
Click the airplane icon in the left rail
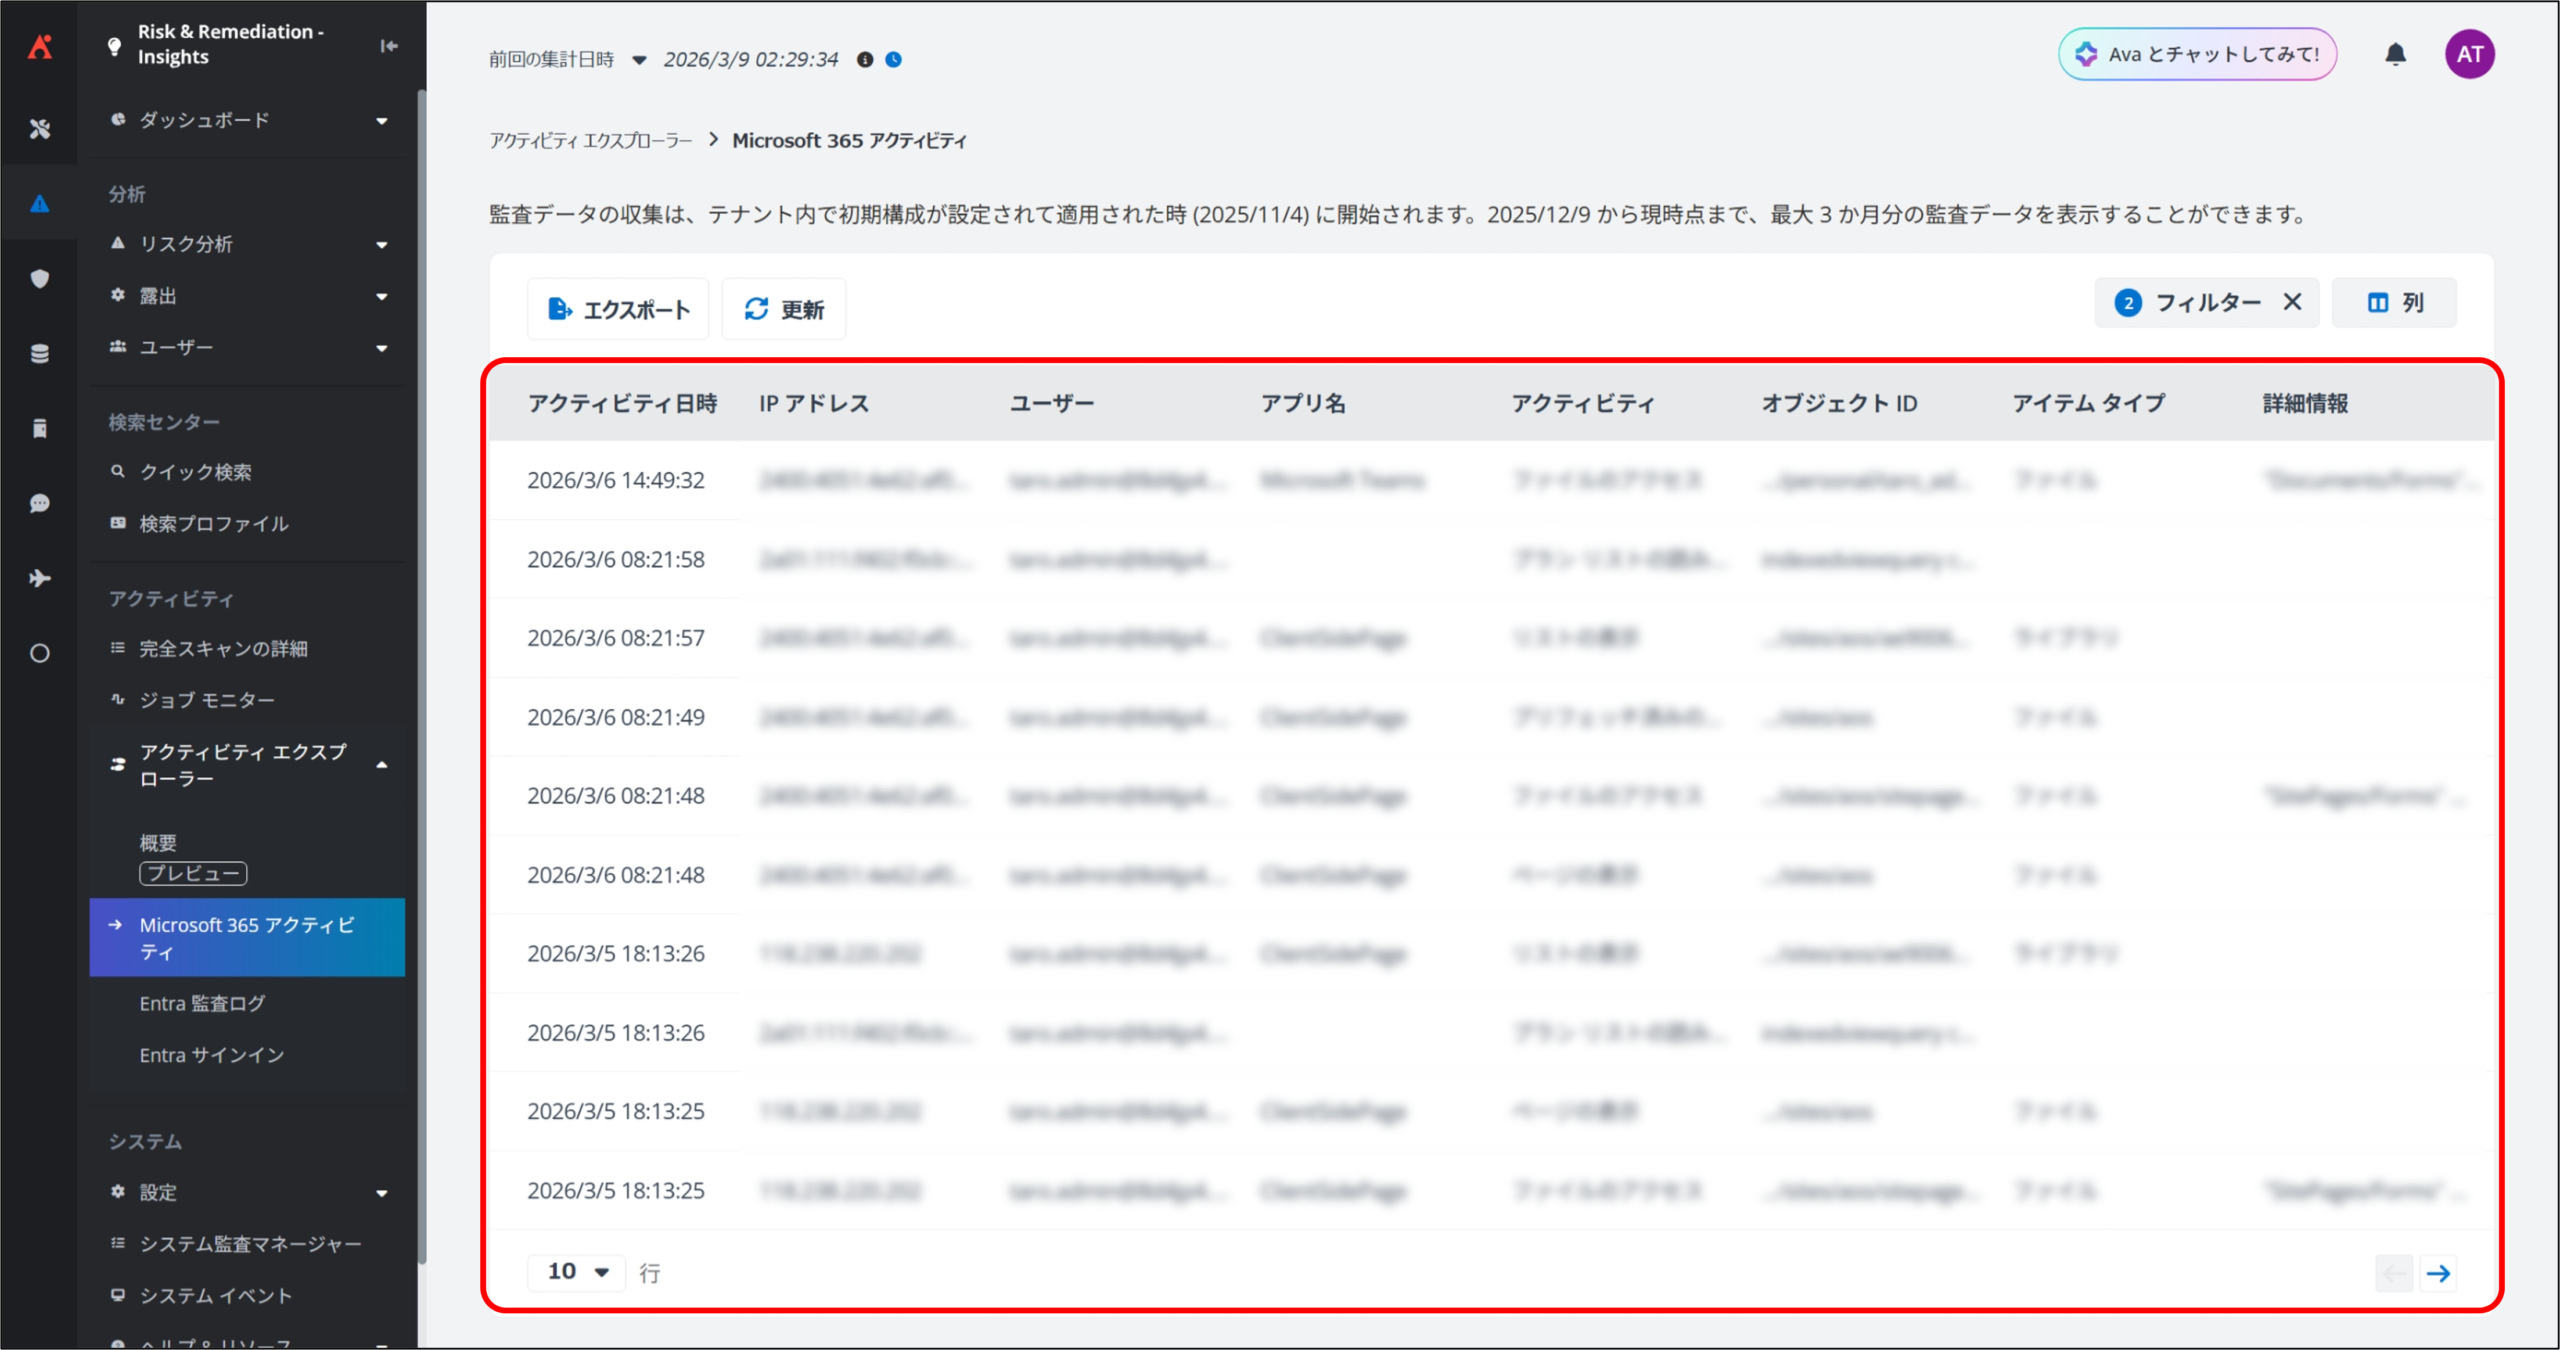click(x=40, y=578)
